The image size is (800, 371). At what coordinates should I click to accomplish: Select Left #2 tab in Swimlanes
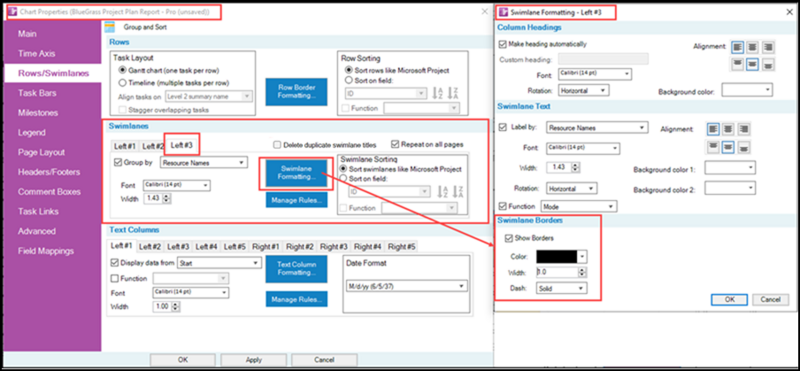click(152, 146)
